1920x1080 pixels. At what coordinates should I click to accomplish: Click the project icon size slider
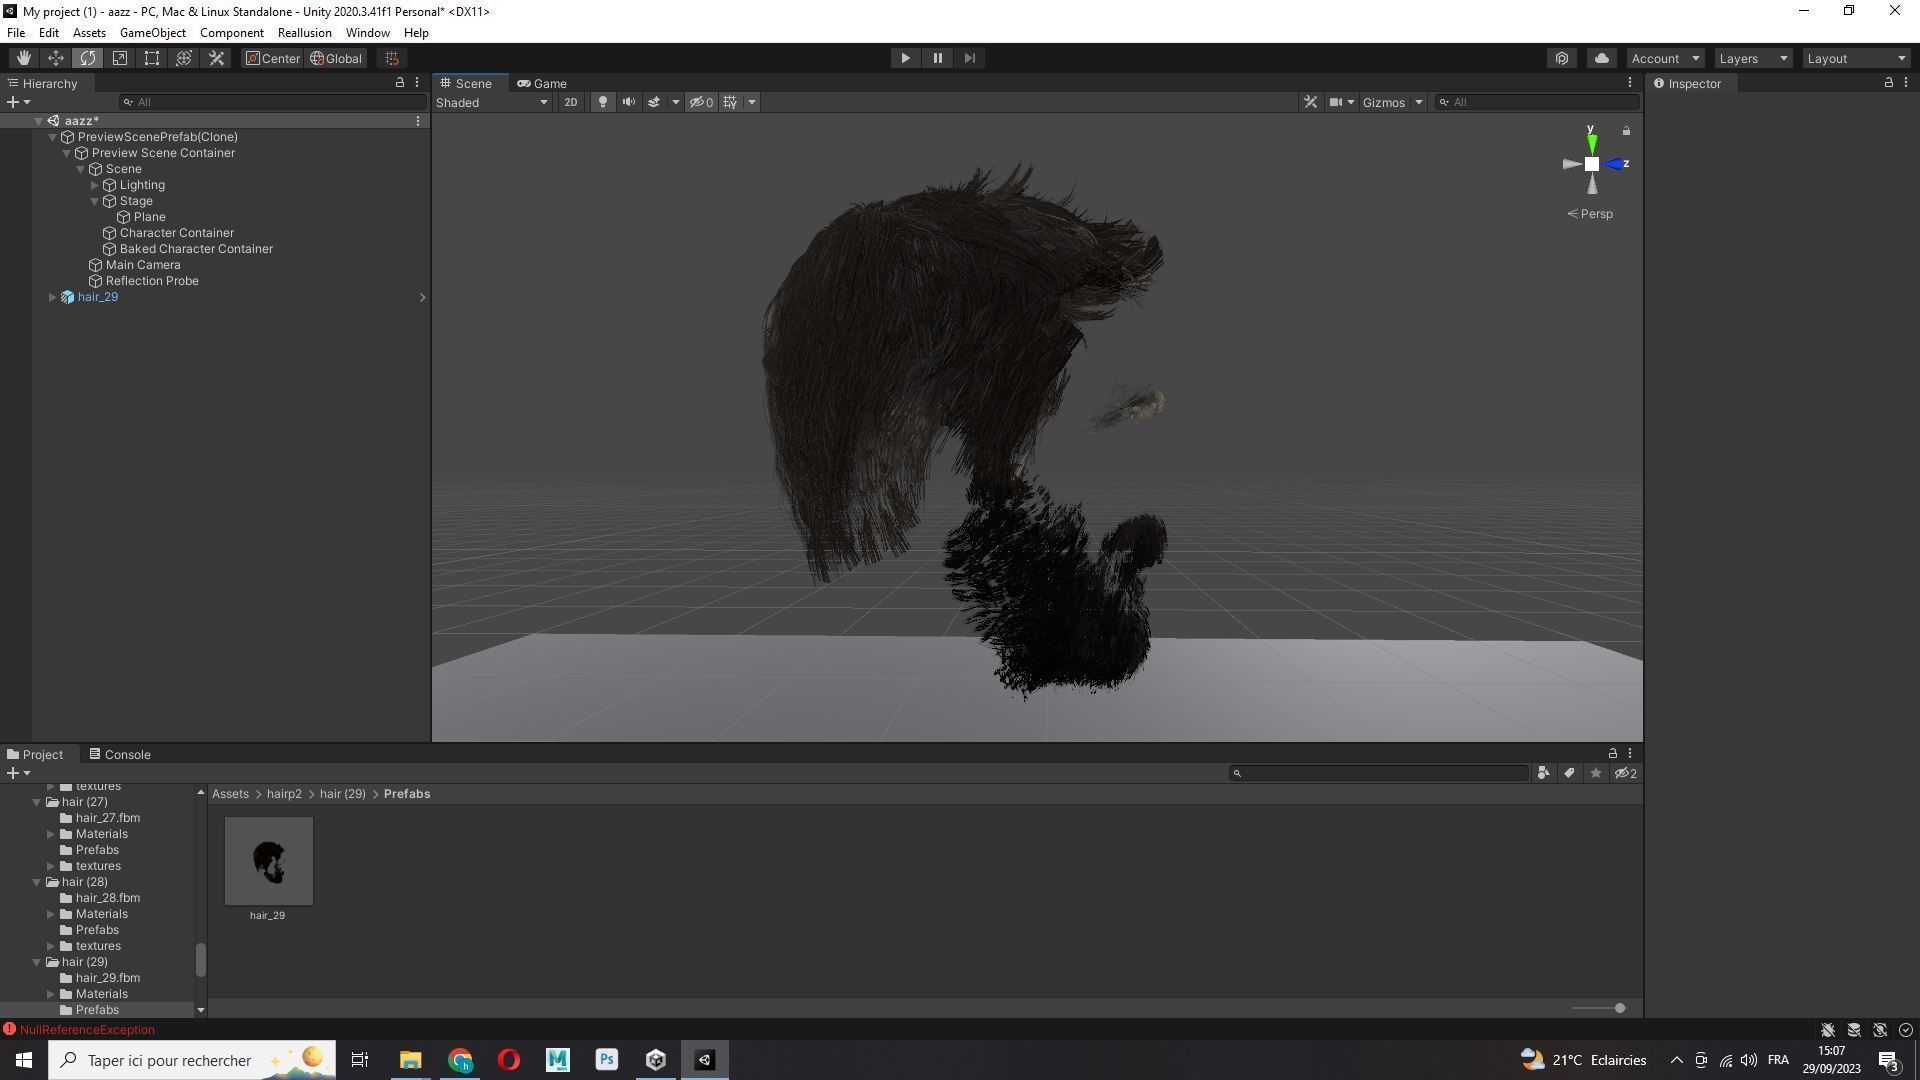[x=1619, y=1008]
